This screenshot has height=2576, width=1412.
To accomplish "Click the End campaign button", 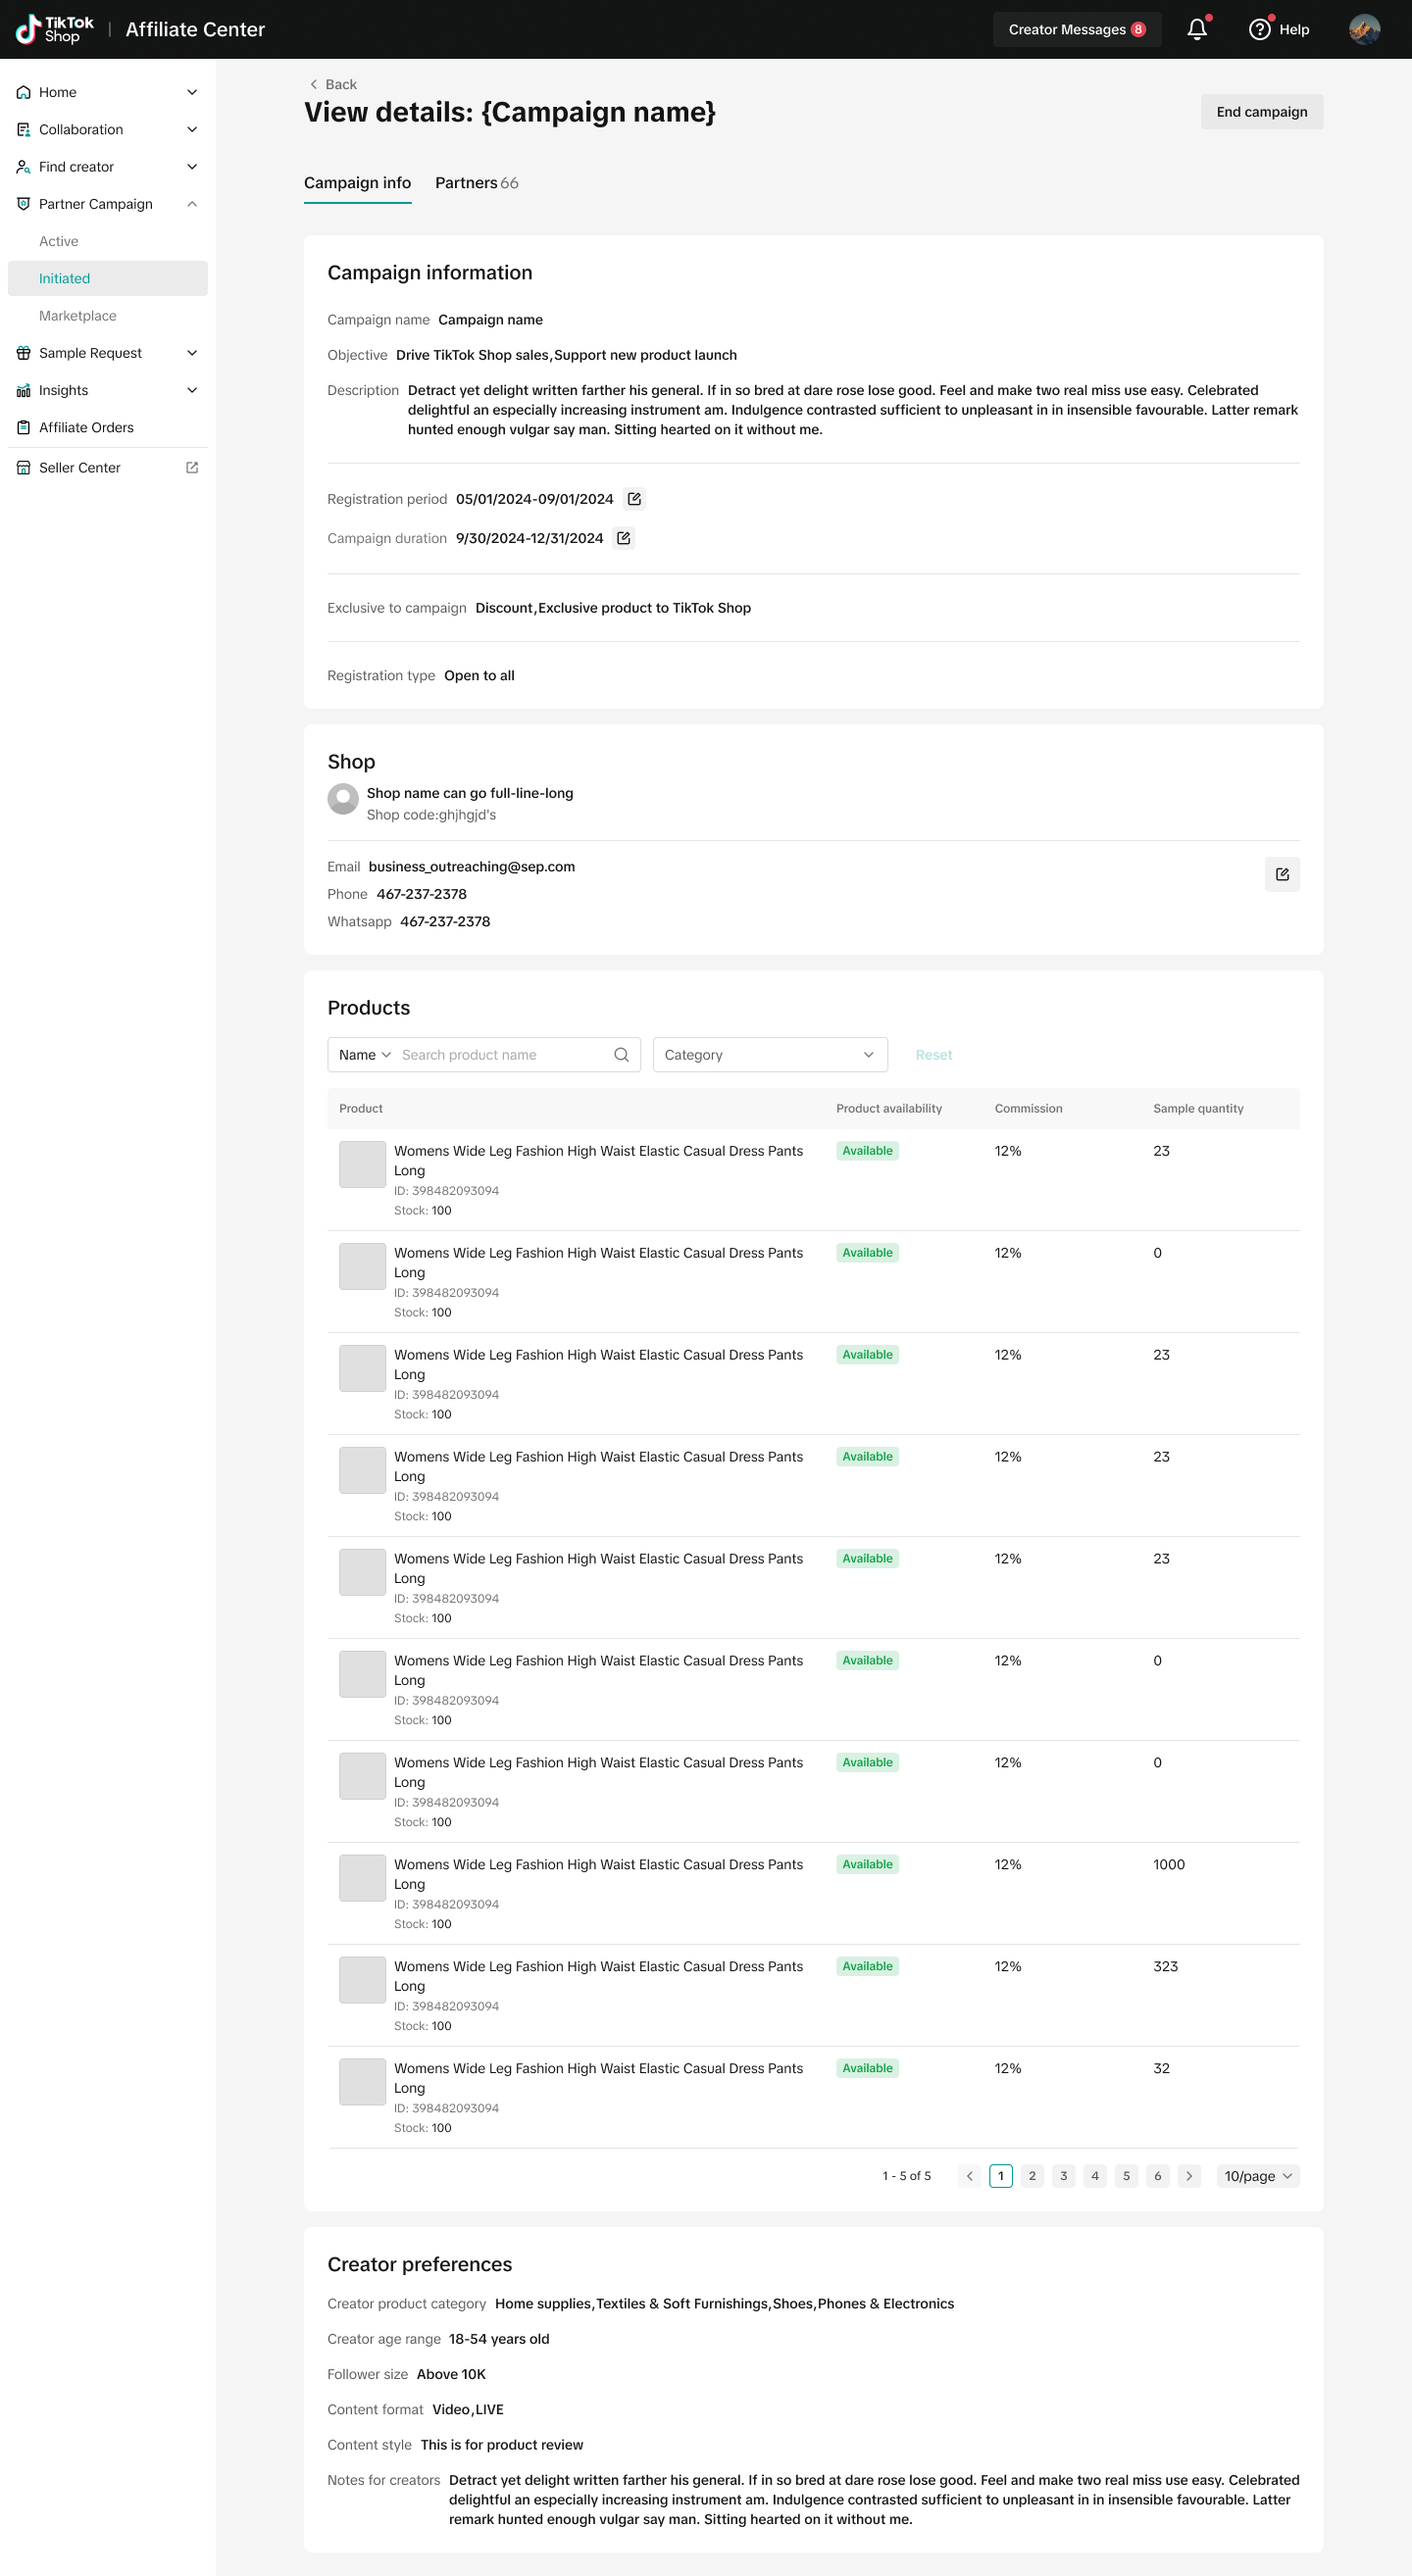I will [1261, 112].
